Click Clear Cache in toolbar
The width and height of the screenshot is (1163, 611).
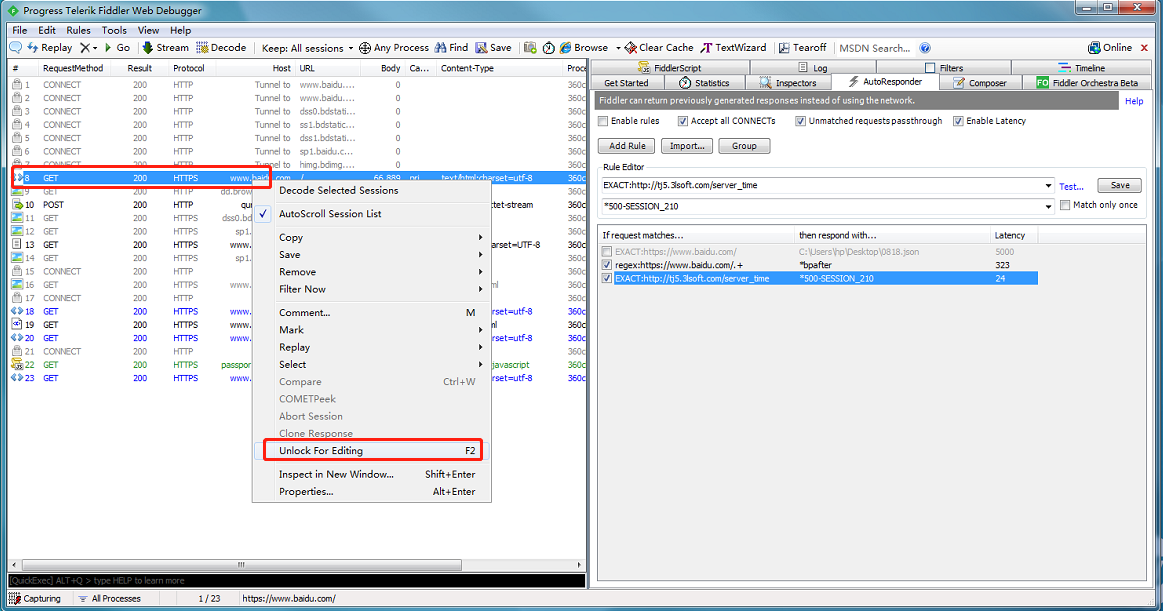[x=659, y=47]
